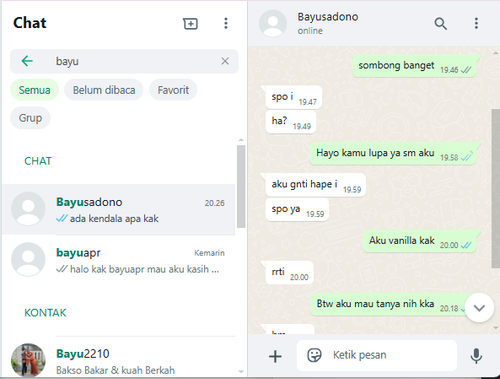Click the 'ha?' message
Screen dimensions: 500x379
(x=291, y=122)
